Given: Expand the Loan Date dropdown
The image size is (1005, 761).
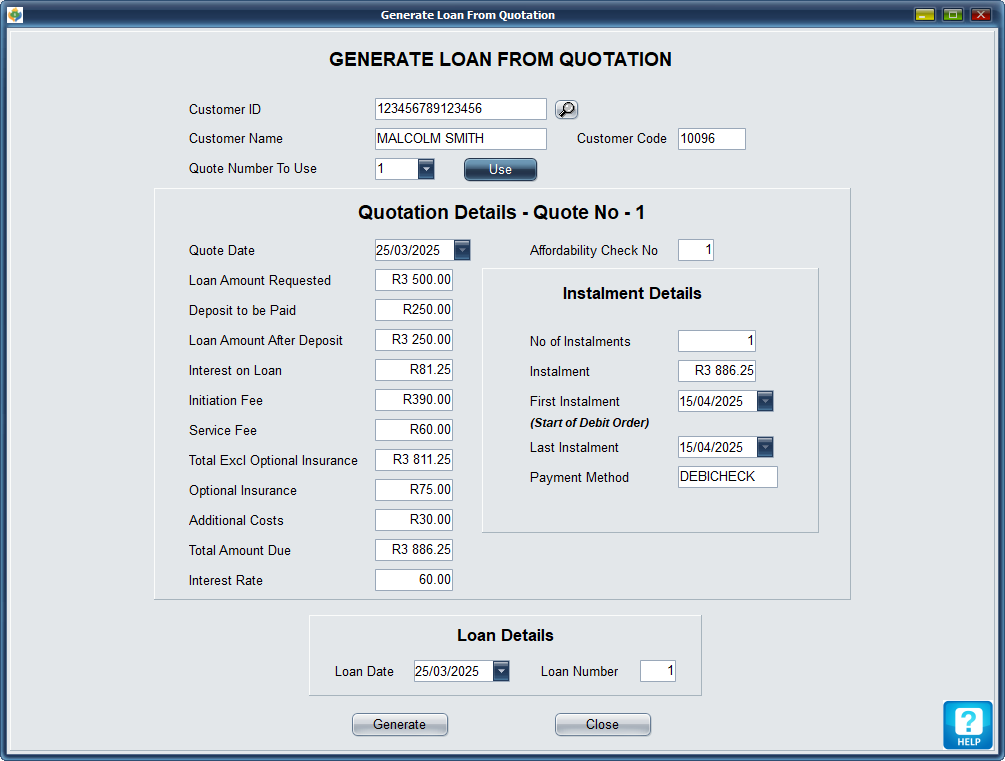Looking at the screenshot, I should click(501, 671).
